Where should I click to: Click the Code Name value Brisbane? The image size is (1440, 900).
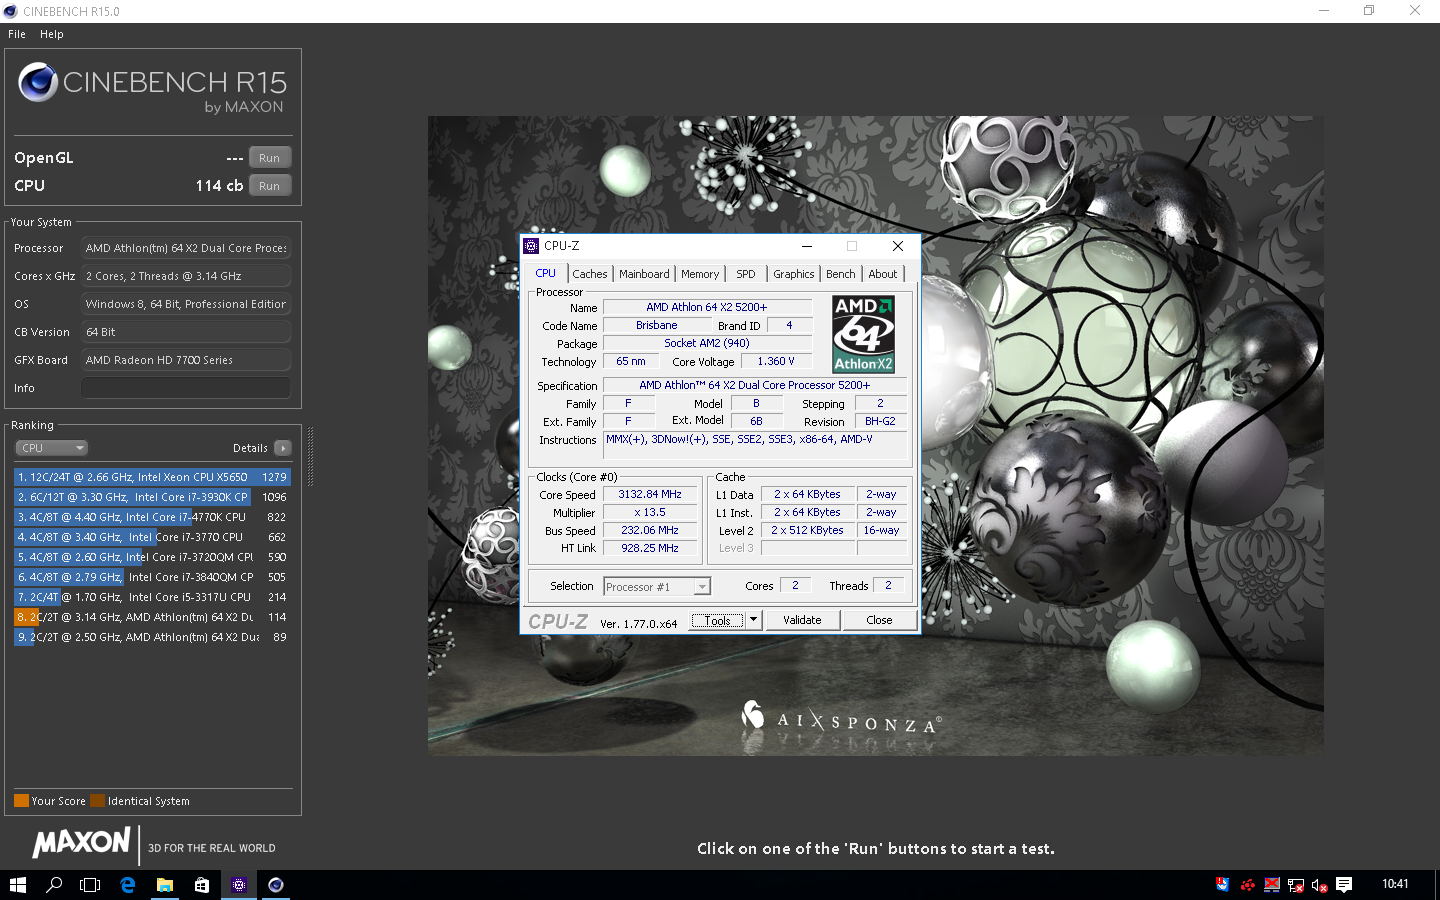pos(657,325)
